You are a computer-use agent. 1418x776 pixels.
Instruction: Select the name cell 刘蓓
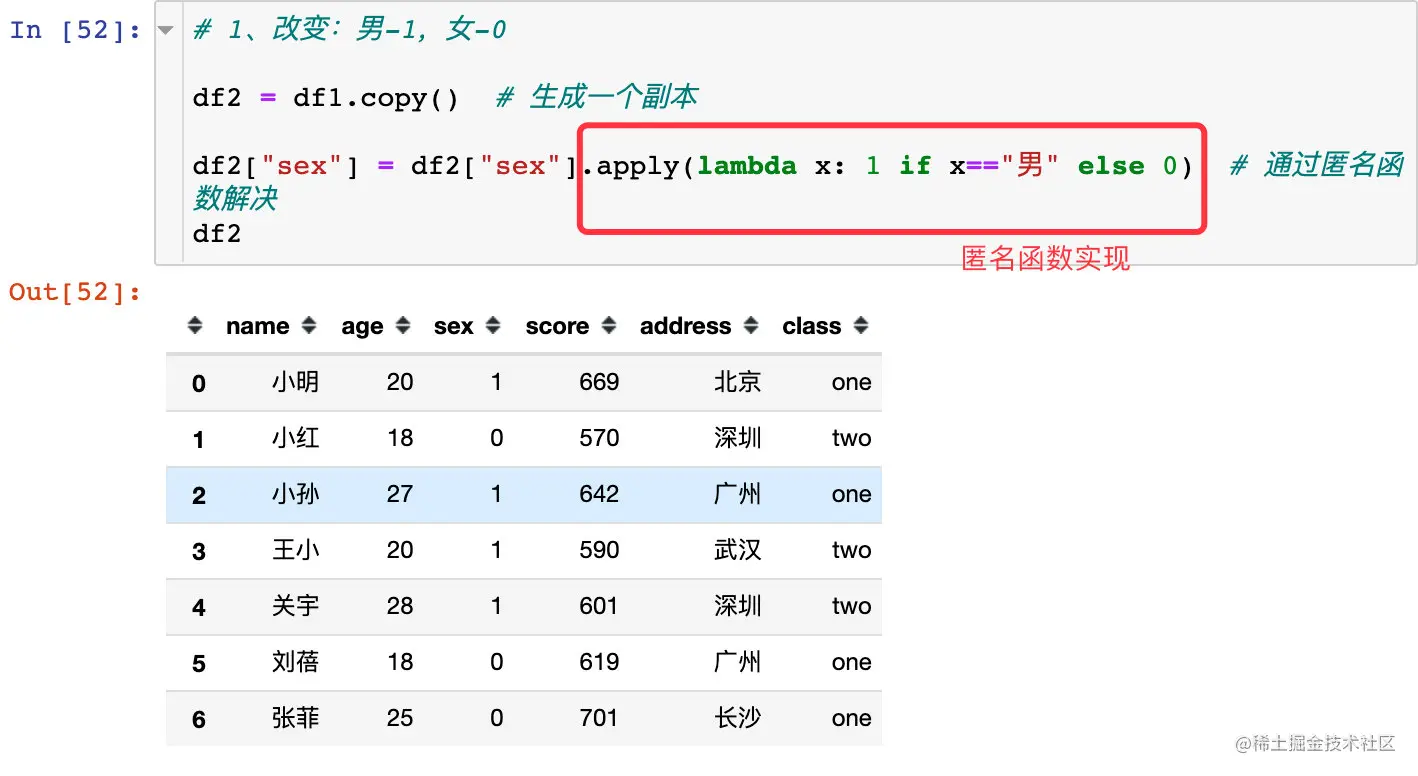click(295, 662)
